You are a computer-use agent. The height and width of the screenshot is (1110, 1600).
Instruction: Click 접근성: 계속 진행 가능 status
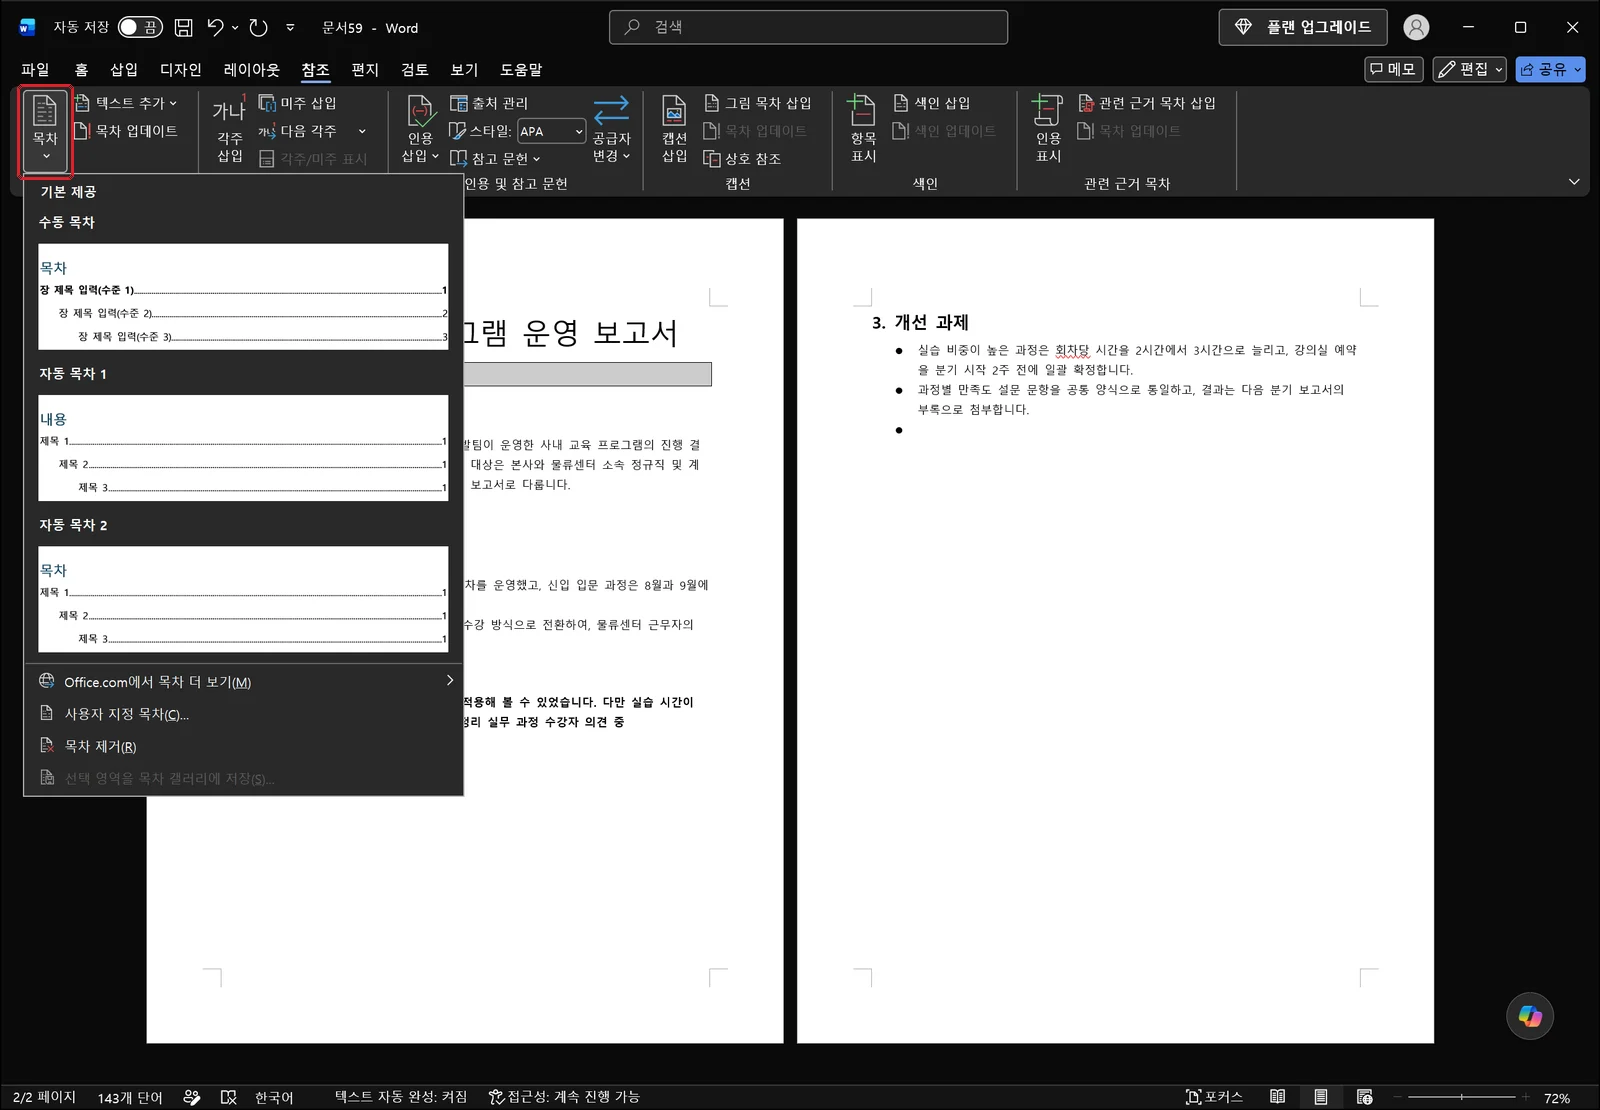564,1097
